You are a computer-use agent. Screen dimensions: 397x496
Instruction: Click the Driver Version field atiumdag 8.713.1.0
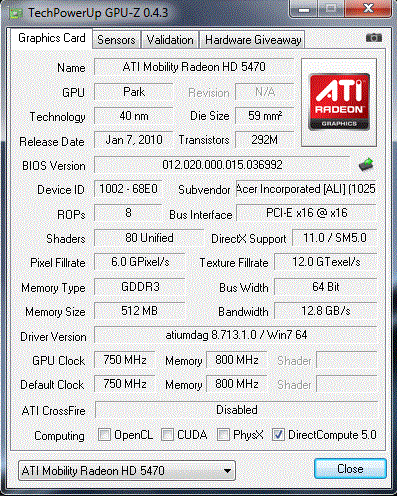[x=236, y=335]
